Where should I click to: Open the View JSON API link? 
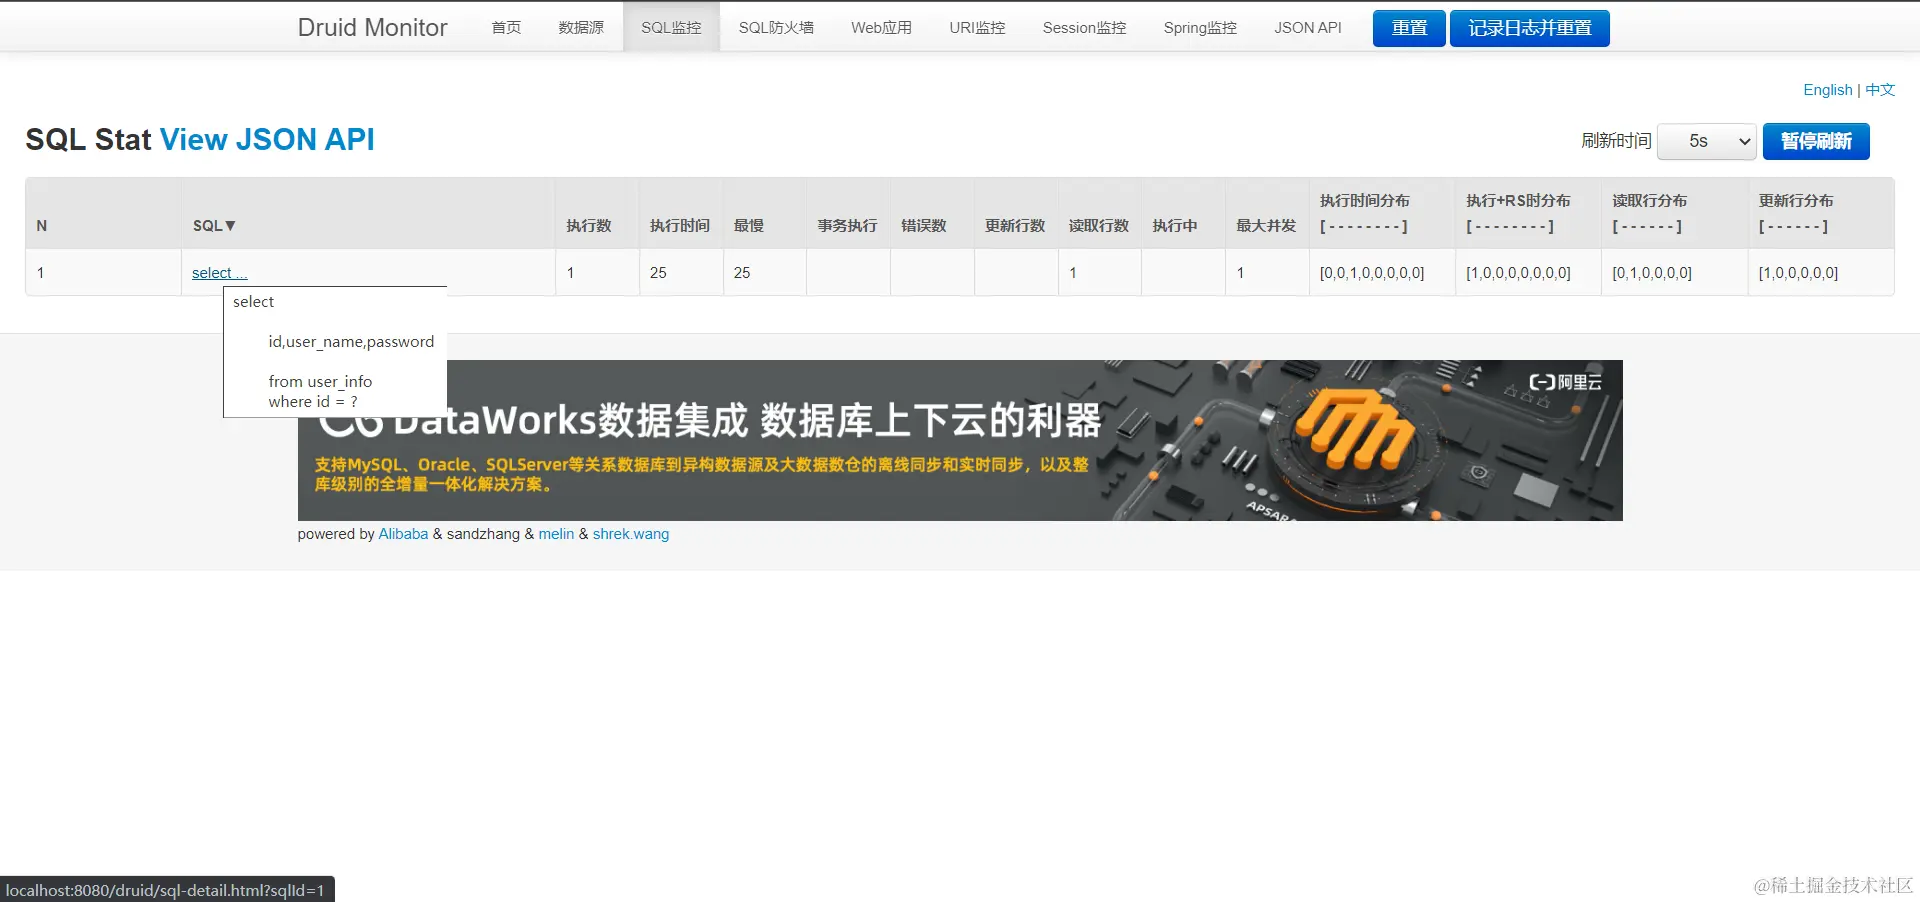tap(267, 139)
